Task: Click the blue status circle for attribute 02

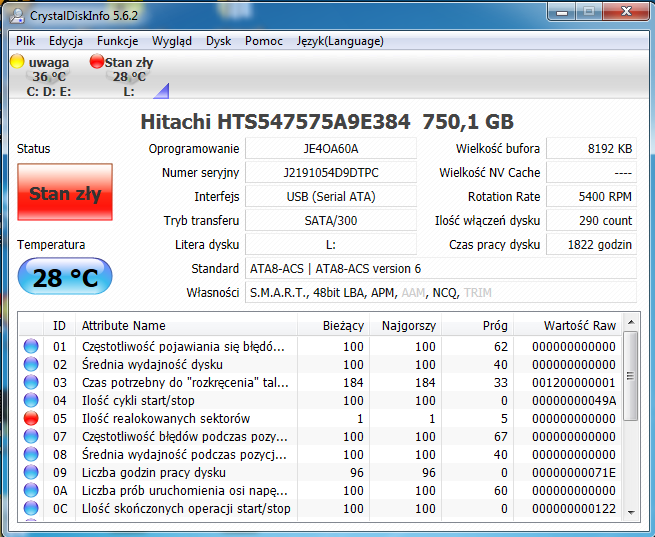Action: 31,364
